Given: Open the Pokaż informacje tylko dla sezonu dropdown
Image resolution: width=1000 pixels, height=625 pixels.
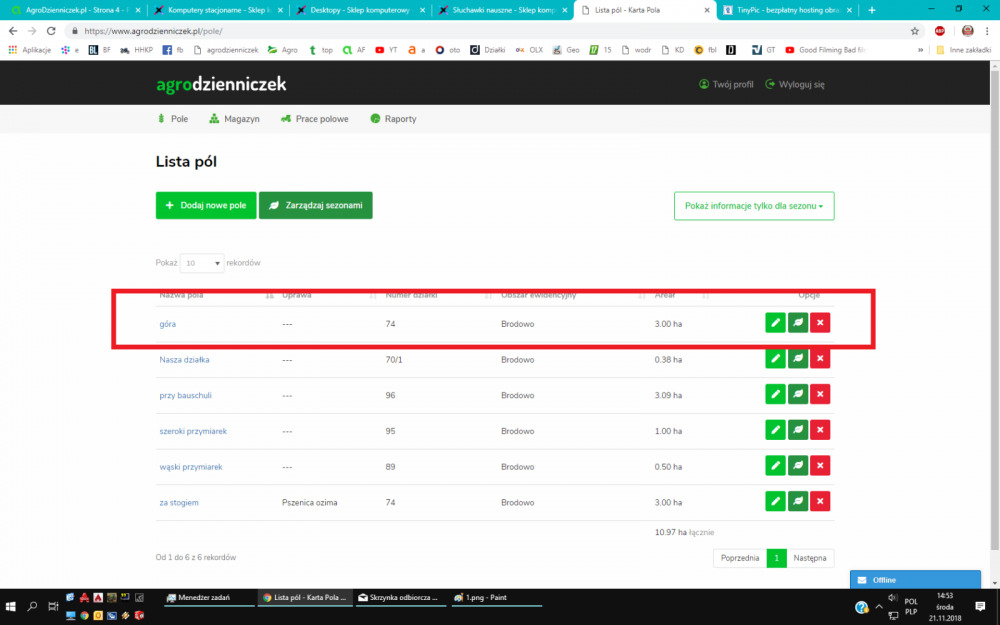Looking at the screenshot, I should 754,206.
